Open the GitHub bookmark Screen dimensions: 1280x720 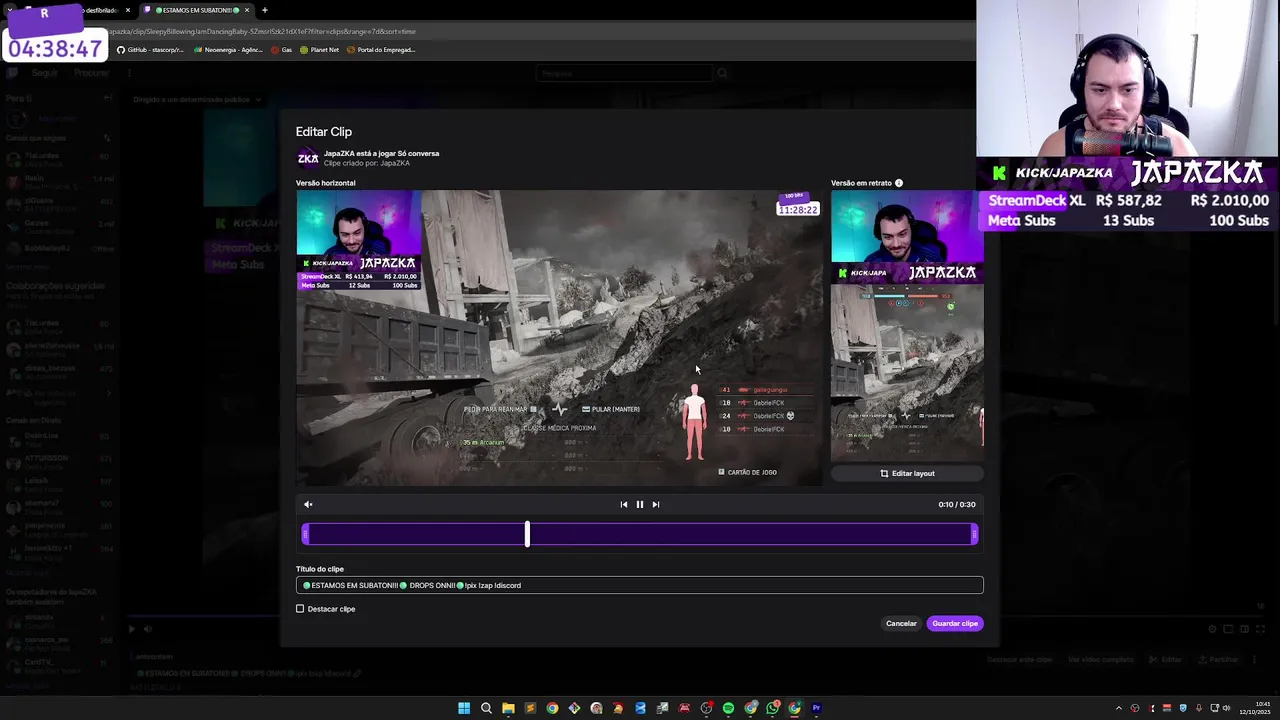[x=150, y=50]
